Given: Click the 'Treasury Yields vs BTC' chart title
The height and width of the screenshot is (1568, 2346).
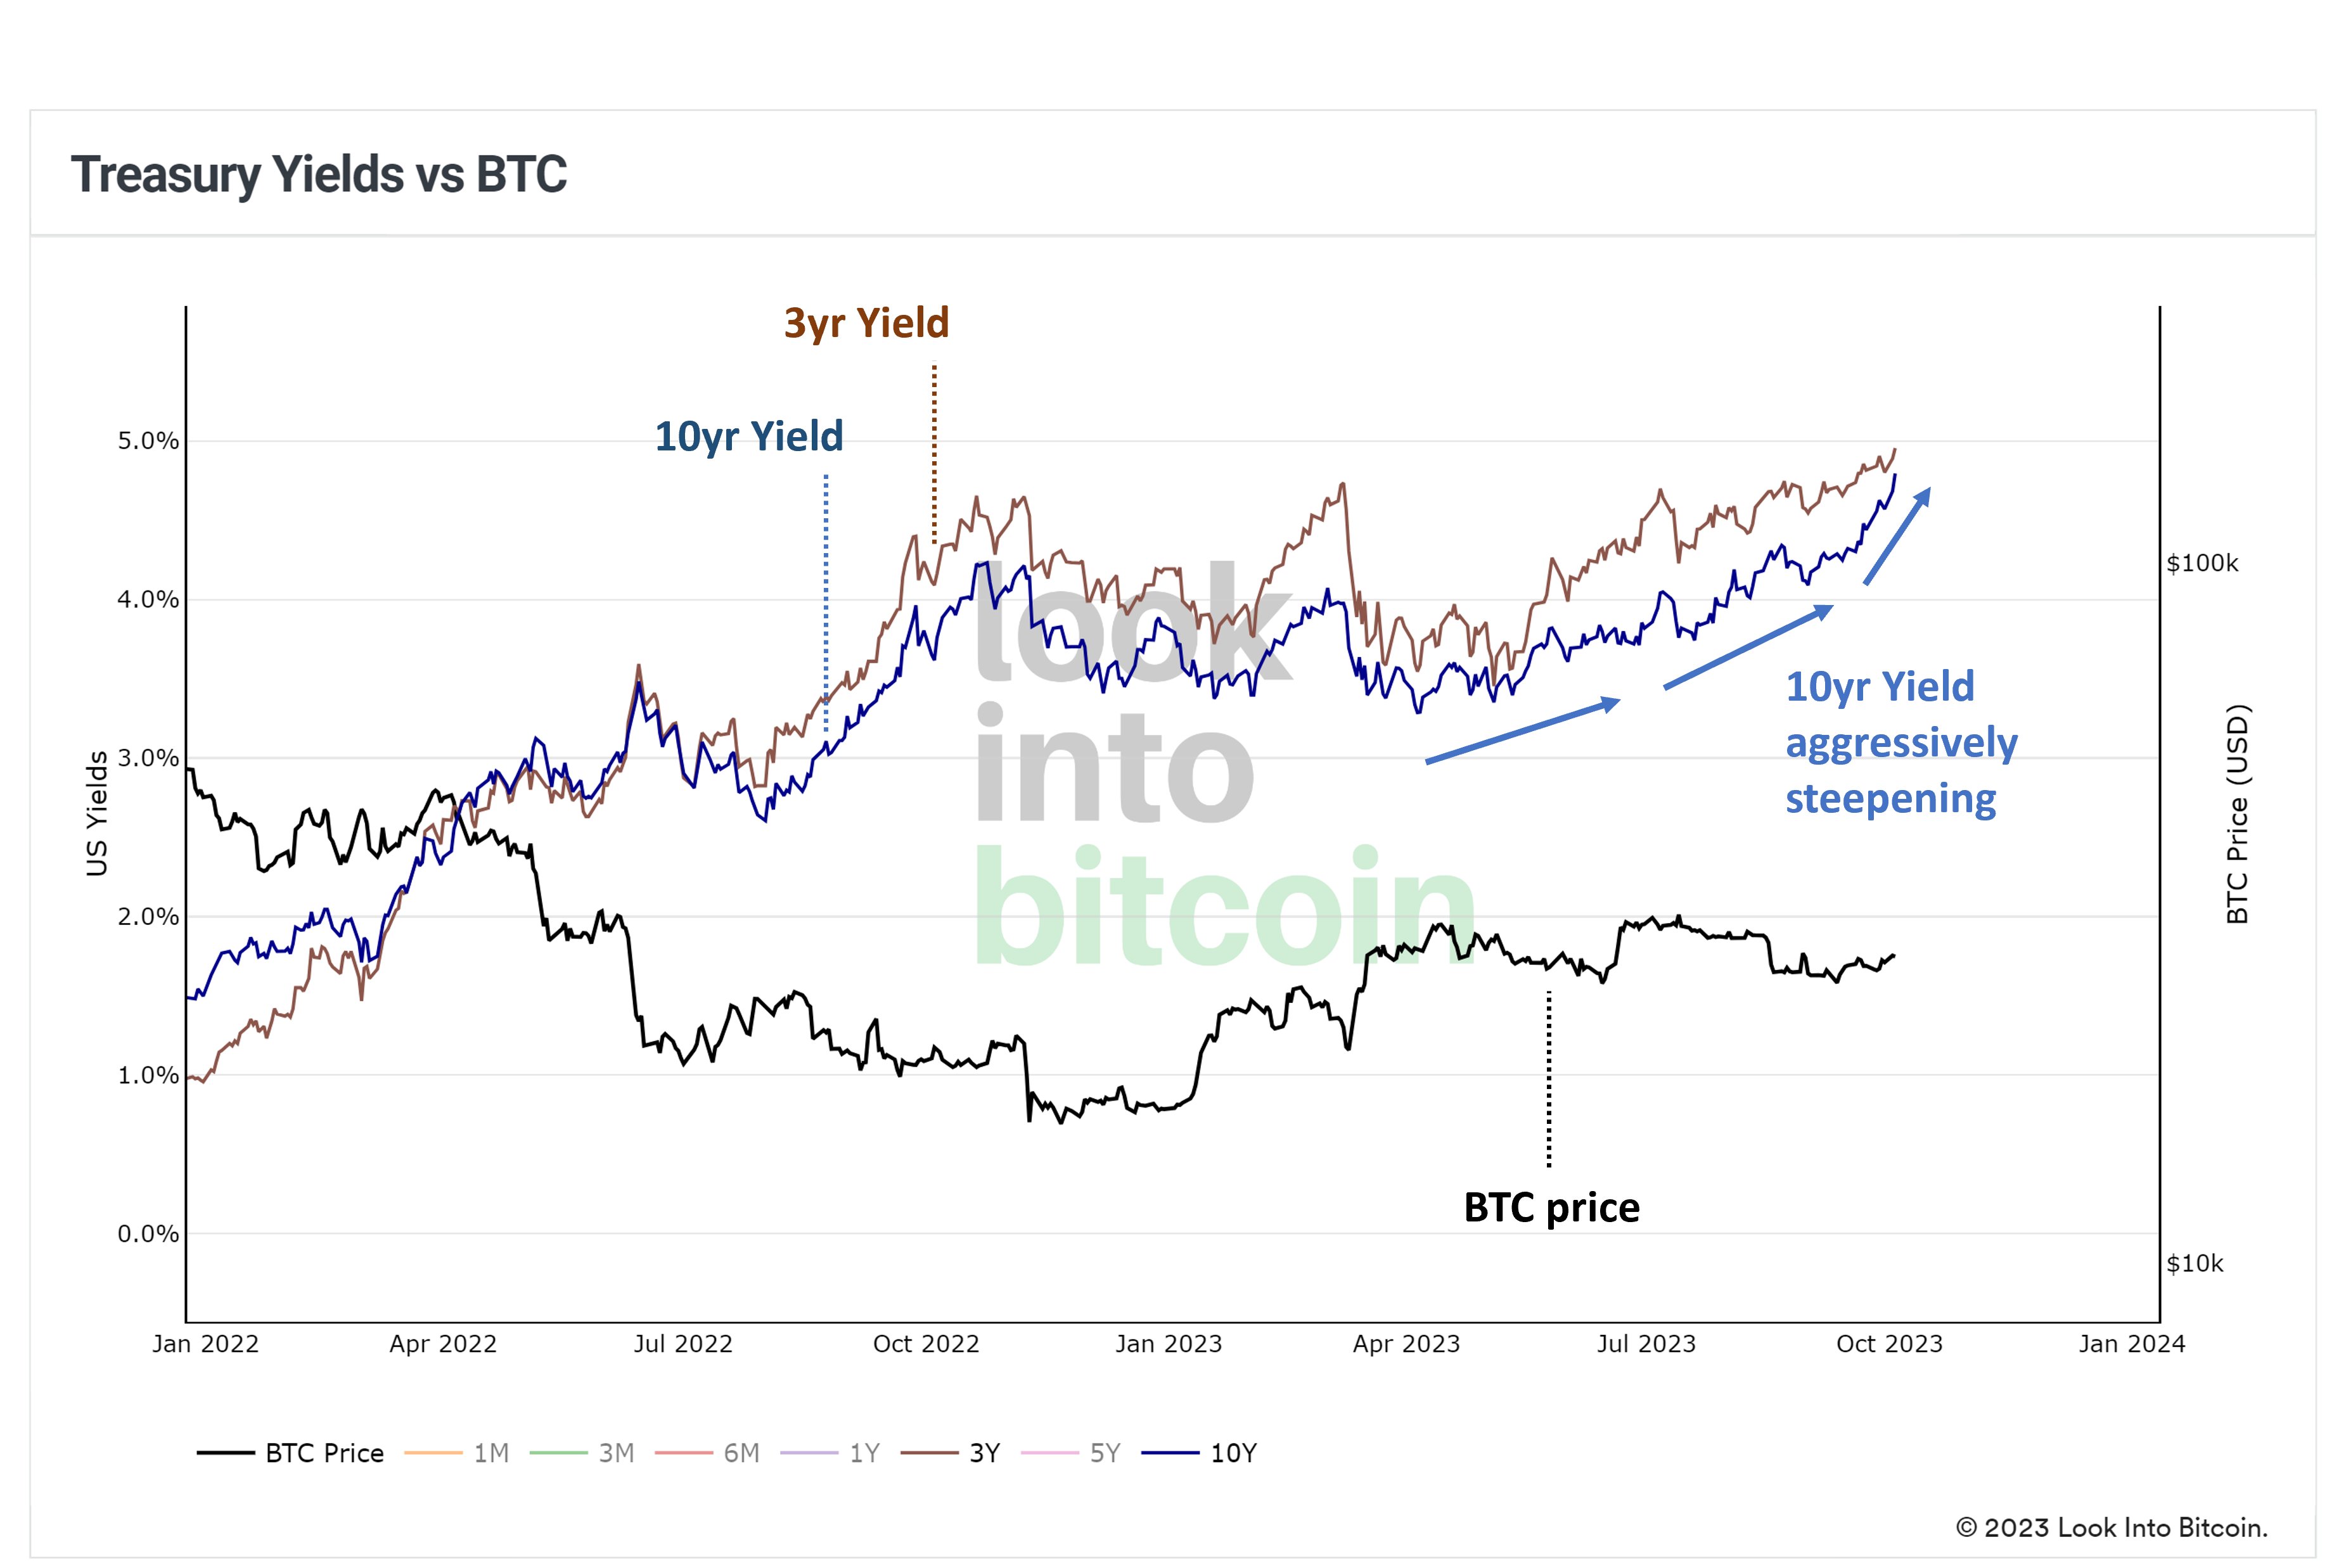Looking at the screenshot, I should point(319,174).
